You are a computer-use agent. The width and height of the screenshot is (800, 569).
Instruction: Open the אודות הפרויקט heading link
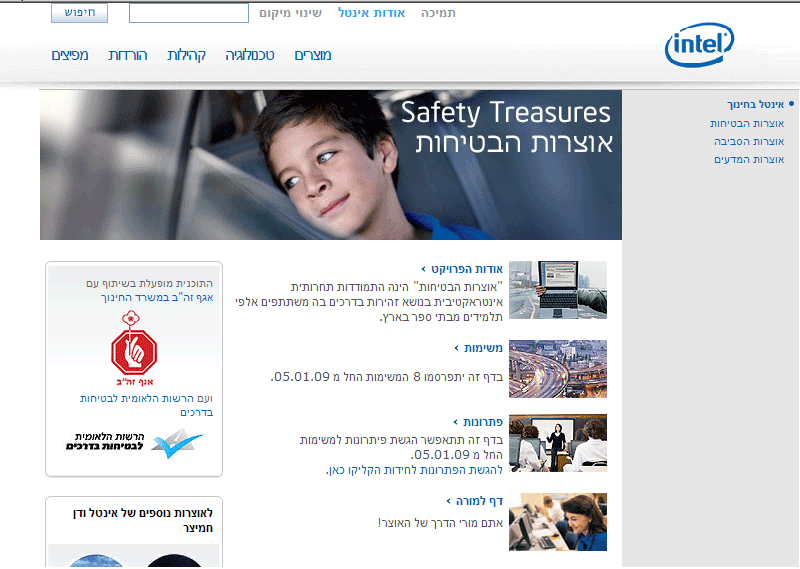[x=467, y=269]
